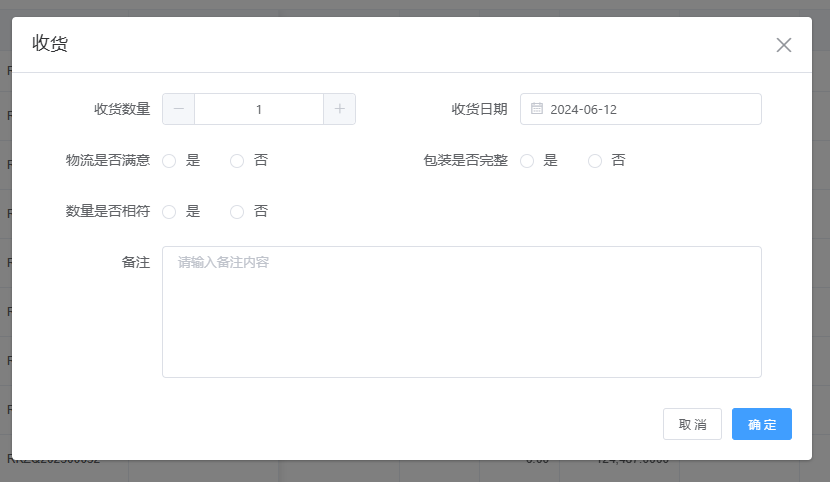The image size is (830, 482).
Task: Click into the 备注 text area
Action: (461, 312)
